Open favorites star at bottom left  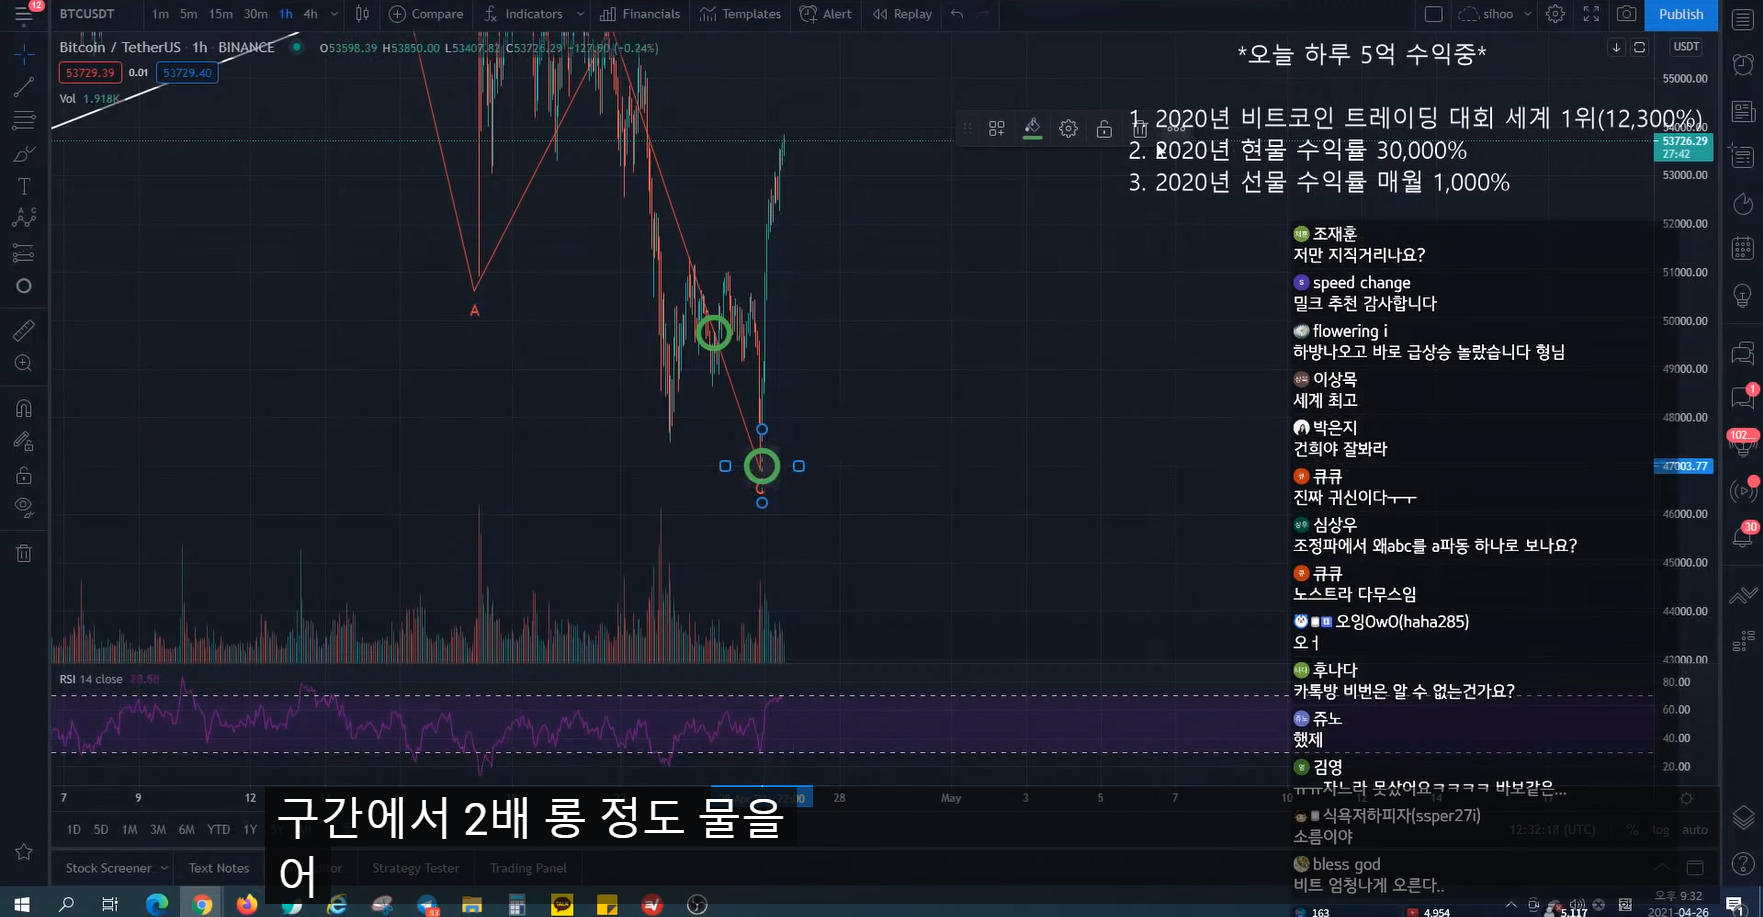coord(24,852)
